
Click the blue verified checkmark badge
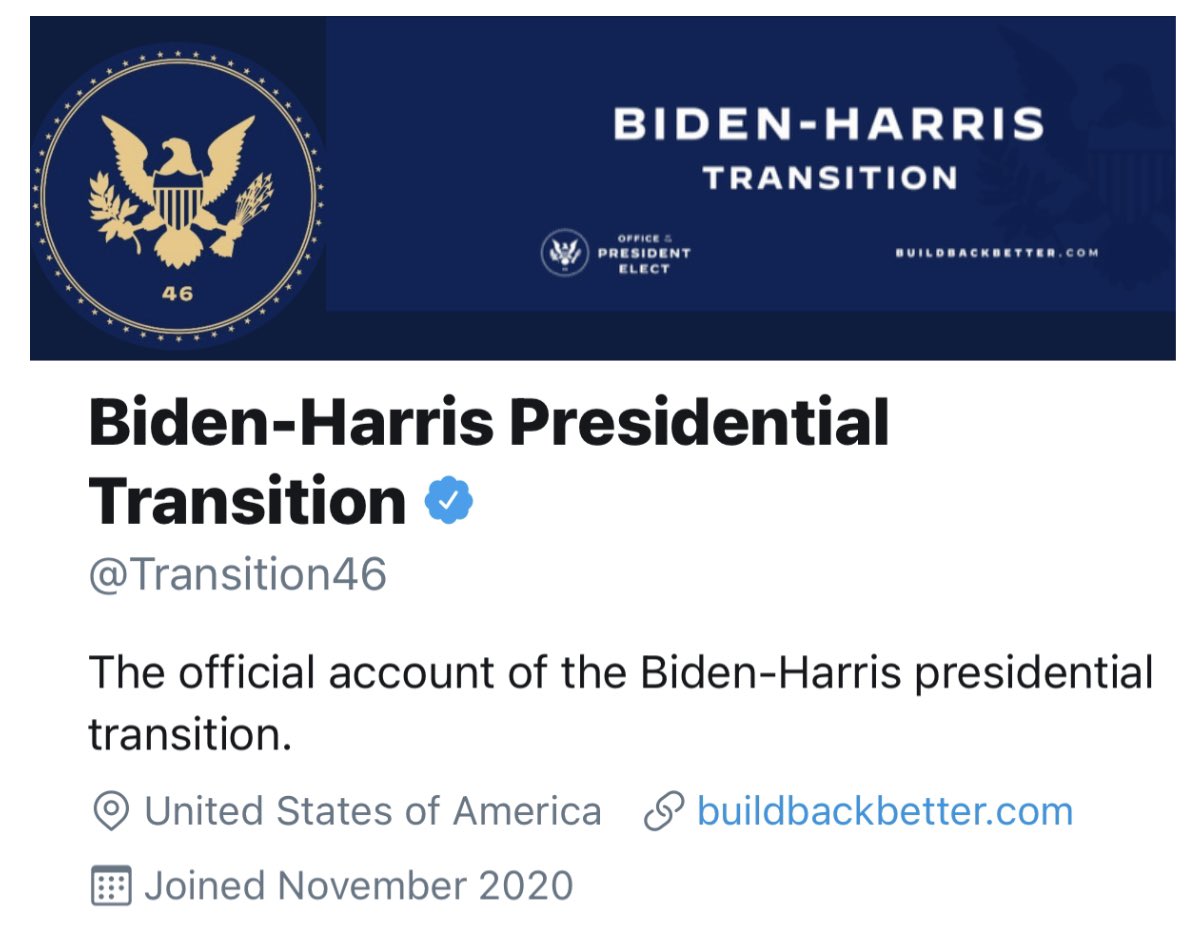pos(448,500)
